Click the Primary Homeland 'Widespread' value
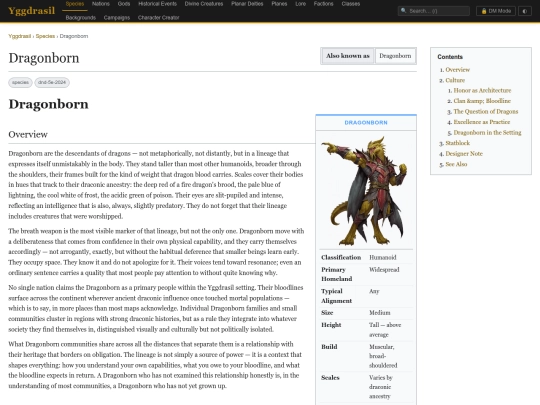 tap(384, 270)
